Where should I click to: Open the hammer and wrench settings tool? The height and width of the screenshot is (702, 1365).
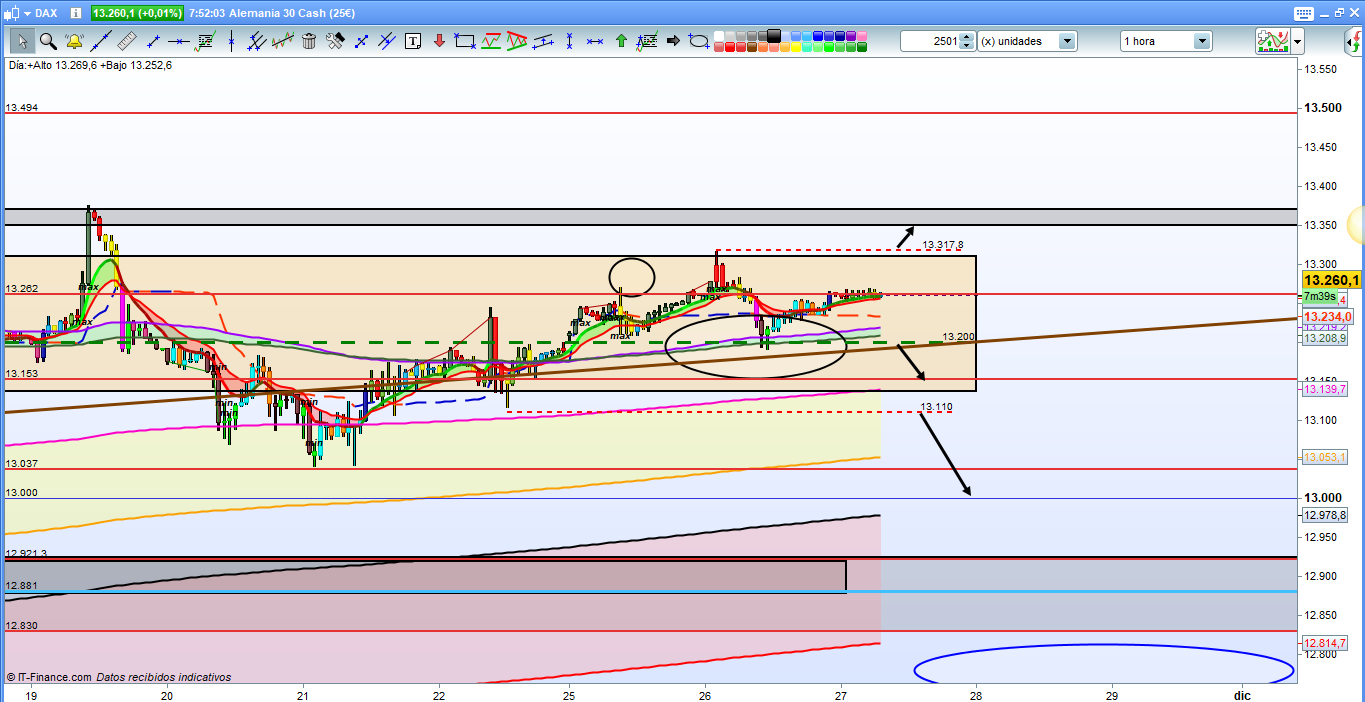click(x=335, y=41)
